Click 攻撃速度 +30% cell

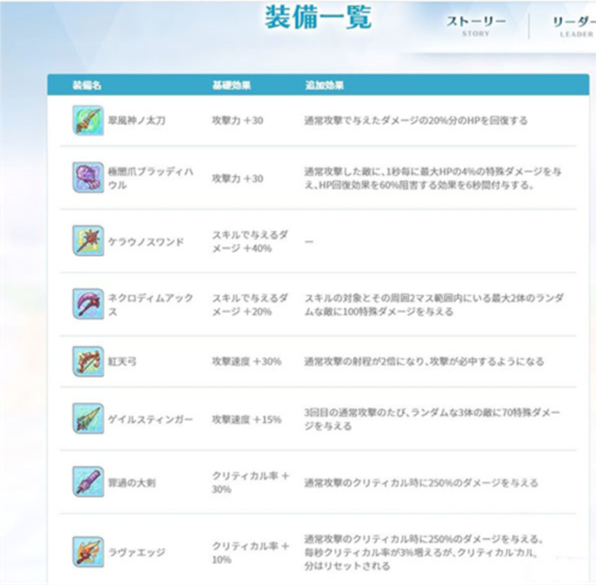click(x=247, y=362)
